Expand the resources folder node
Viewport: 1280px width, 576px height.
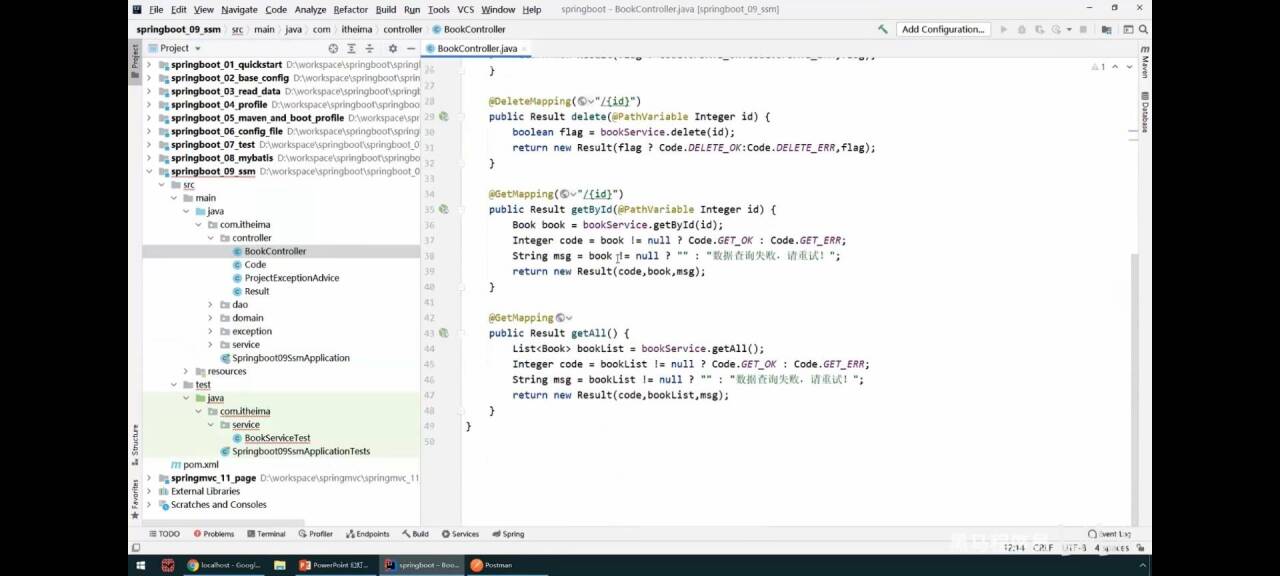(x=186, y=372)
